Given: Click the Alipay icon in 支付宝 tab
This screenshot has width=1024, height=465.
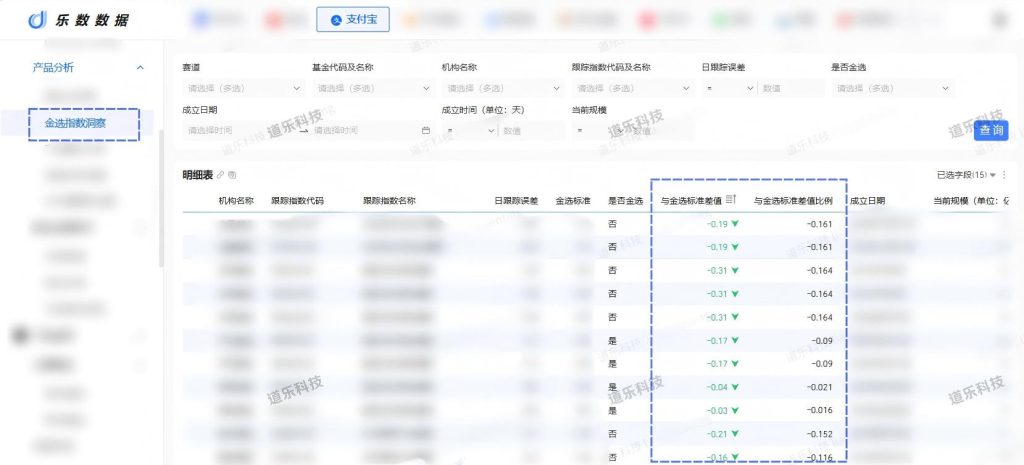Looking at the screenshot, I should 334,19.
